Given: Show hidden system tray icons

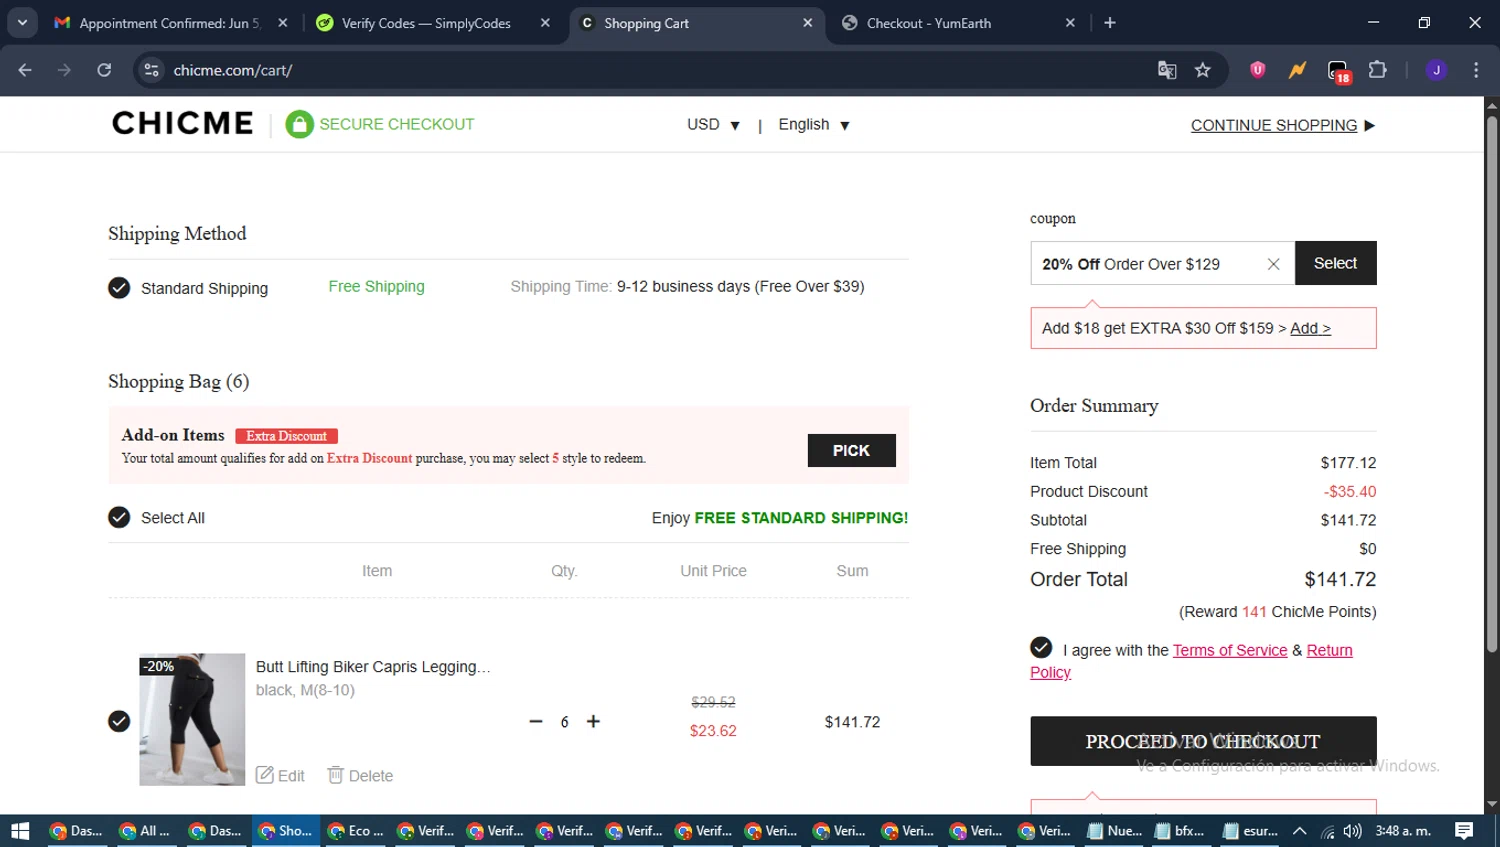Looking at the screenshot, I should 1299,831.
